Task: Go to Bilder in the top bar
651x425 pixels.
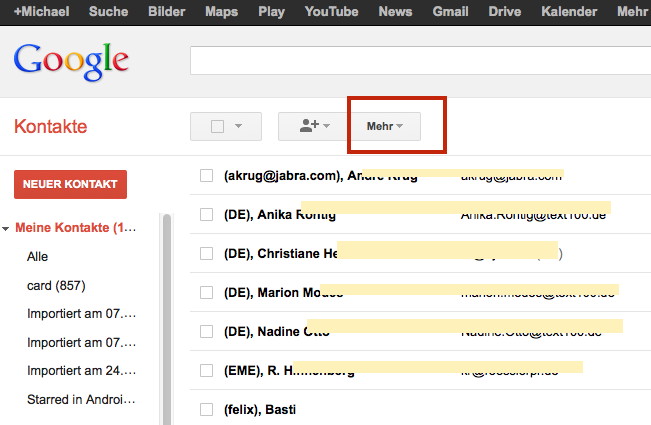Action: (x=166, y=11)
